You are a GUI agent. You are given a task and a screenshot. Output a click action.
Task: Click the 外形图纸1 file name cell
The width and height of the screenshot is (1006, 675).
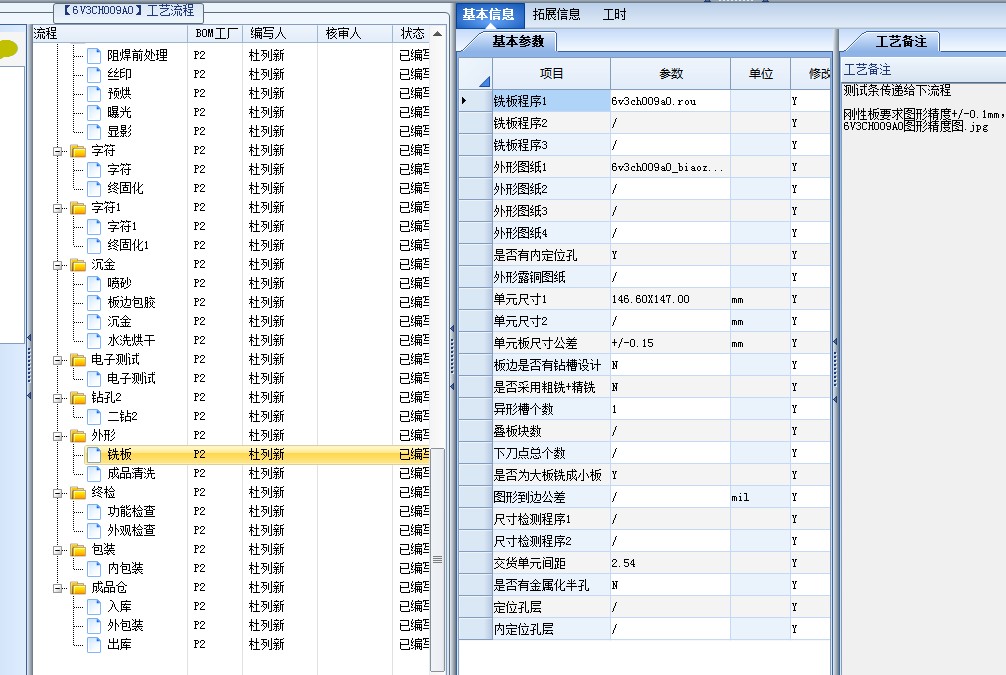670,167
